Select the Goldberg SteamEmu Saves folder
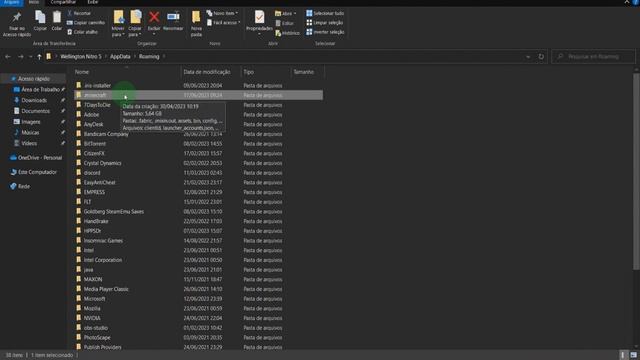The height and width of the screenshot is (360, 640). [x=114, y=211]
